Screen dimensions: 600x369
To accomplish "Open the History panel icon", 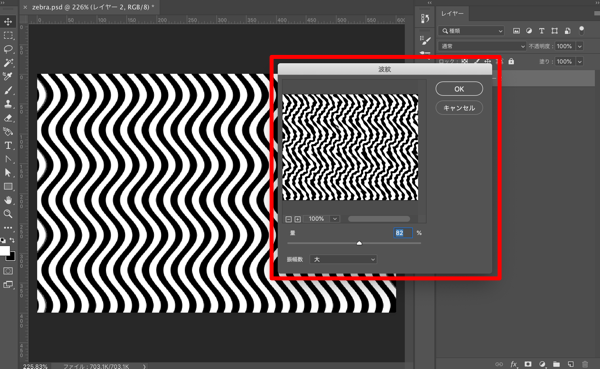I will point(425,18).
